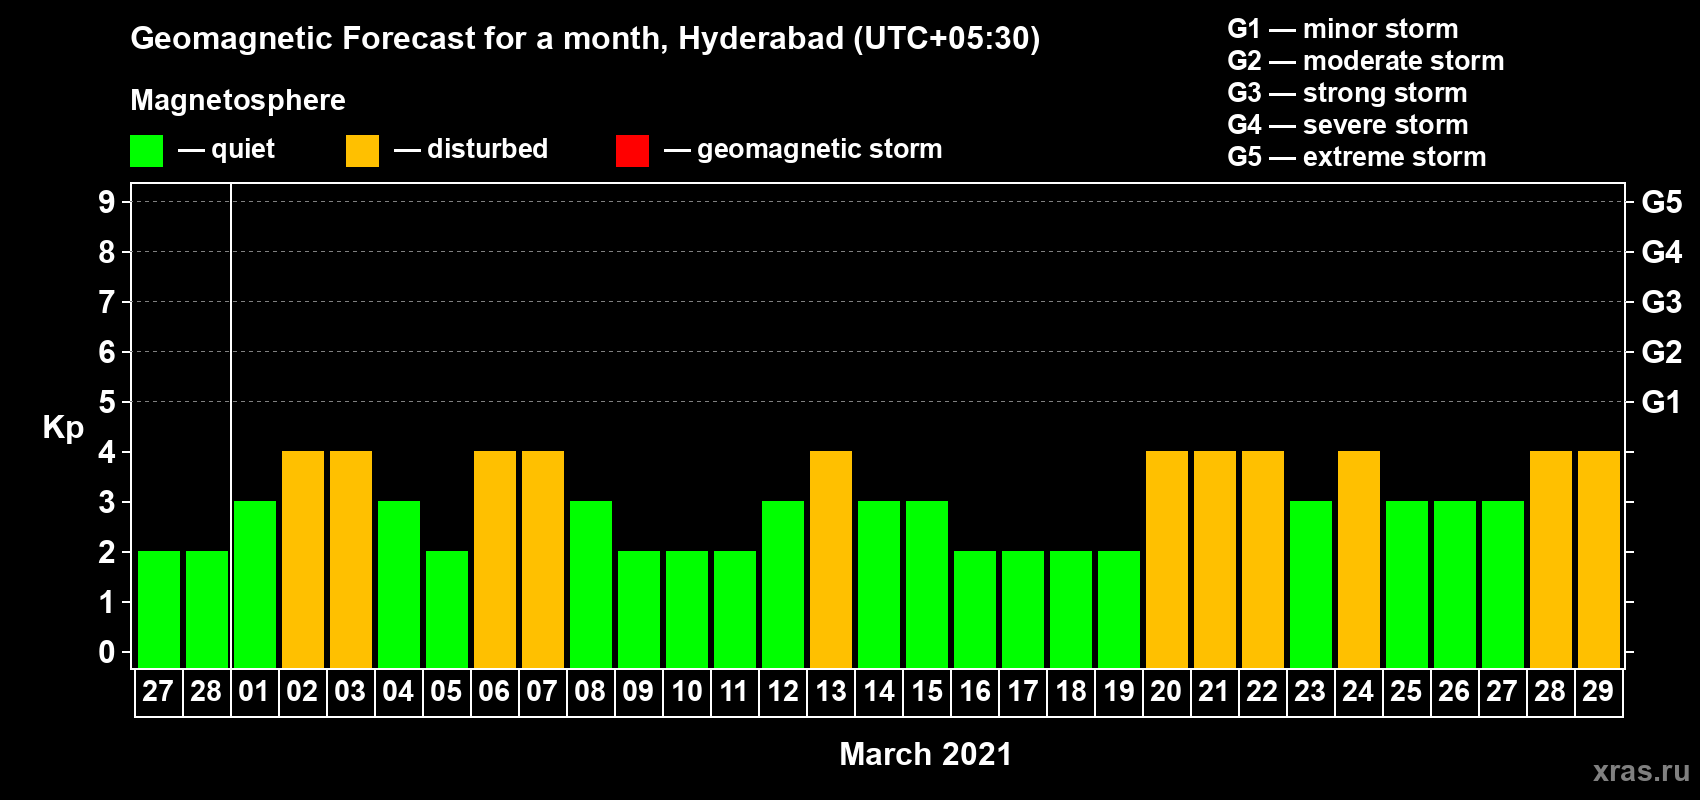Click the red geomagnetic storm legend swatch

tap(632, 151)
